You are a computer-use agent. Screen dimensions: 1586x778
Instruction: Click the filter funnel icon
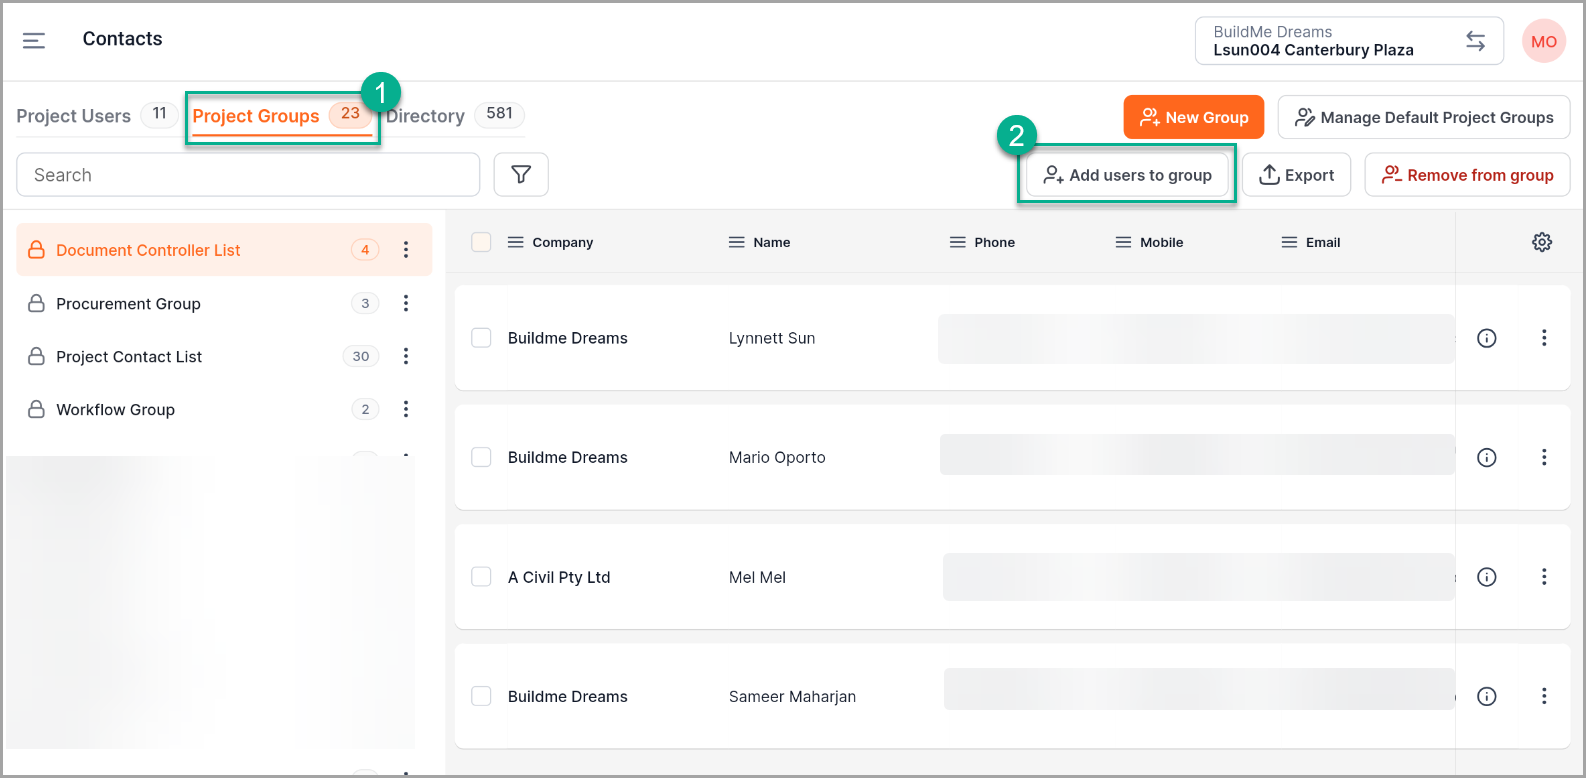(x=521, y=175)
